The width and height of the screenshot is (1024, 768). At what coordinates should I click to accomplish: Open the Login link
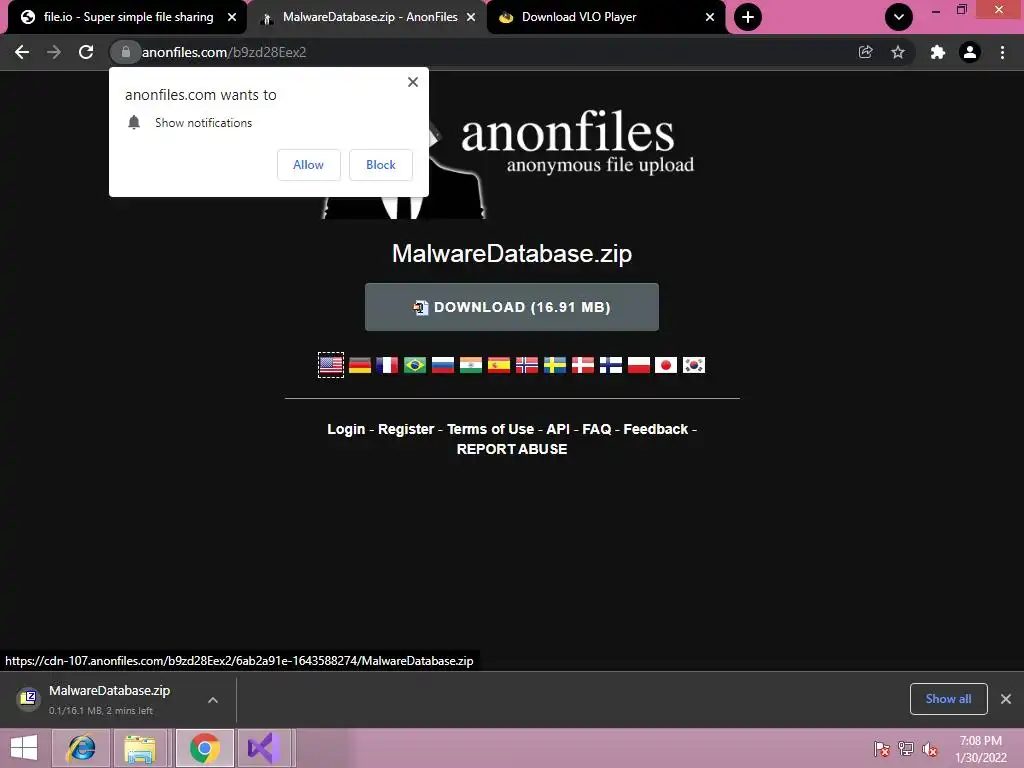point(346,429)
